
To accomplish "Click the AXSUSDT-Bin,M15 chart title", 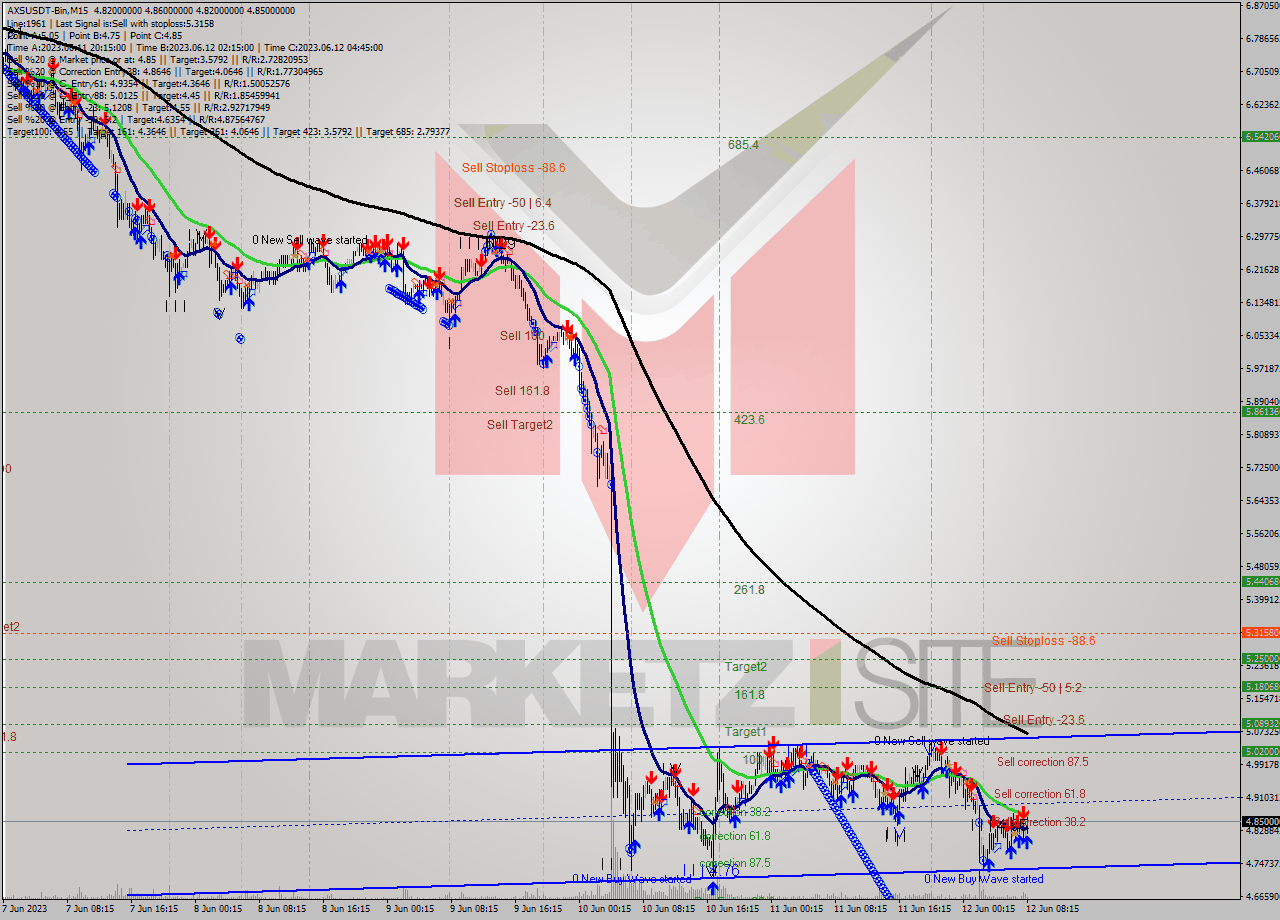I will pyautogui.click(x=48, y=10).
